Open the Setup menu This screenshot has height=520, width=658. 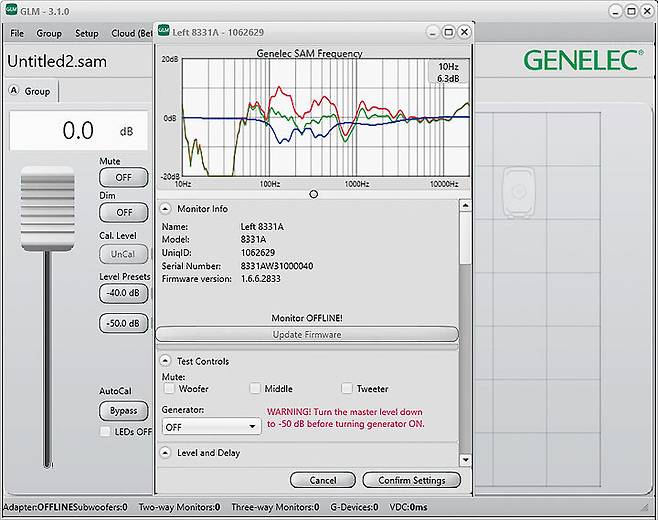87,33
